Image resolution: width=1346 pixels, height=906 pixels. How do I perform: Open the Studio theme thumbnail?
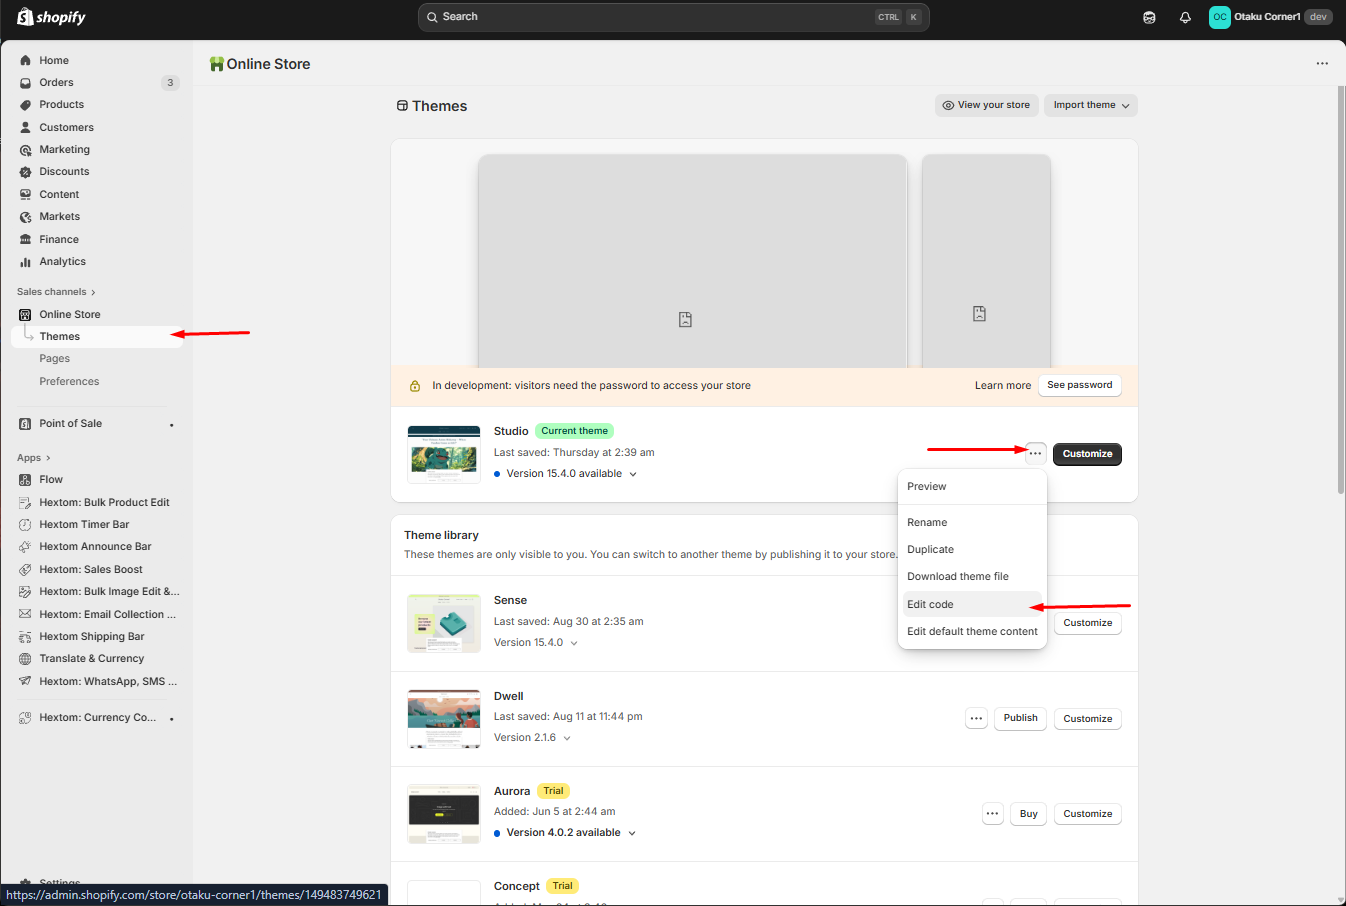[x=444, y=455]
